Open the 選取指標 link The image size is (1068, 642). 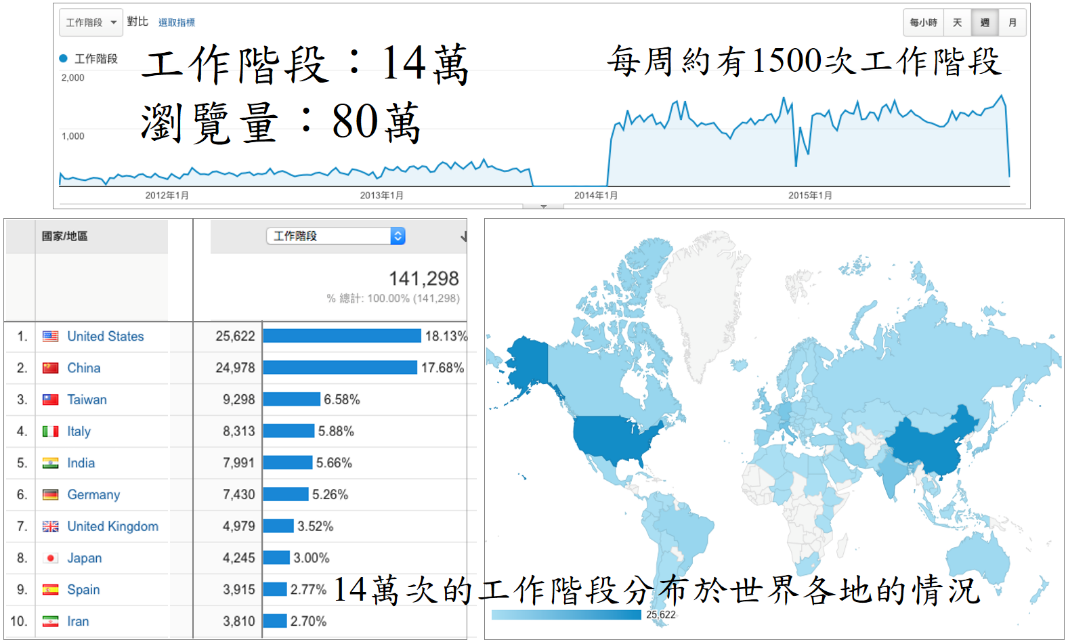(176, 22)
